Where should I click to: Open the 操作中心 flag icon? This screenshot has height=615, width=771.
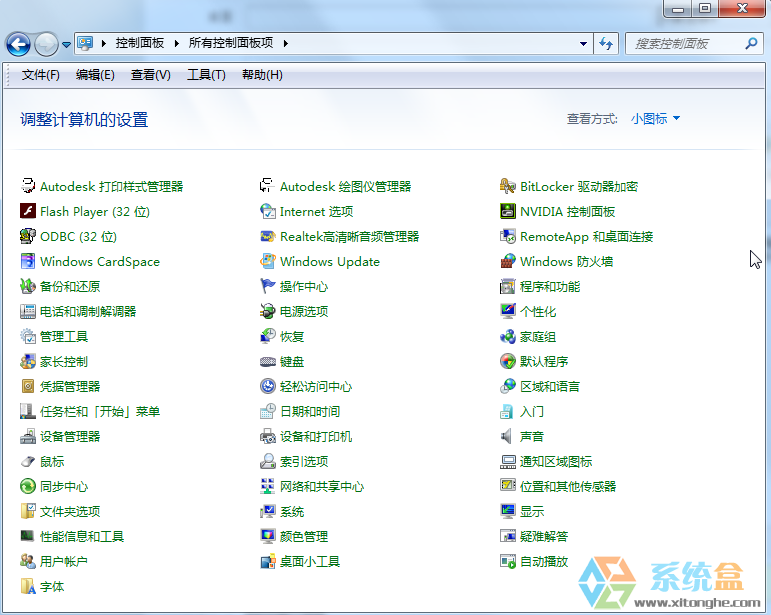click(x=267, y=286)
